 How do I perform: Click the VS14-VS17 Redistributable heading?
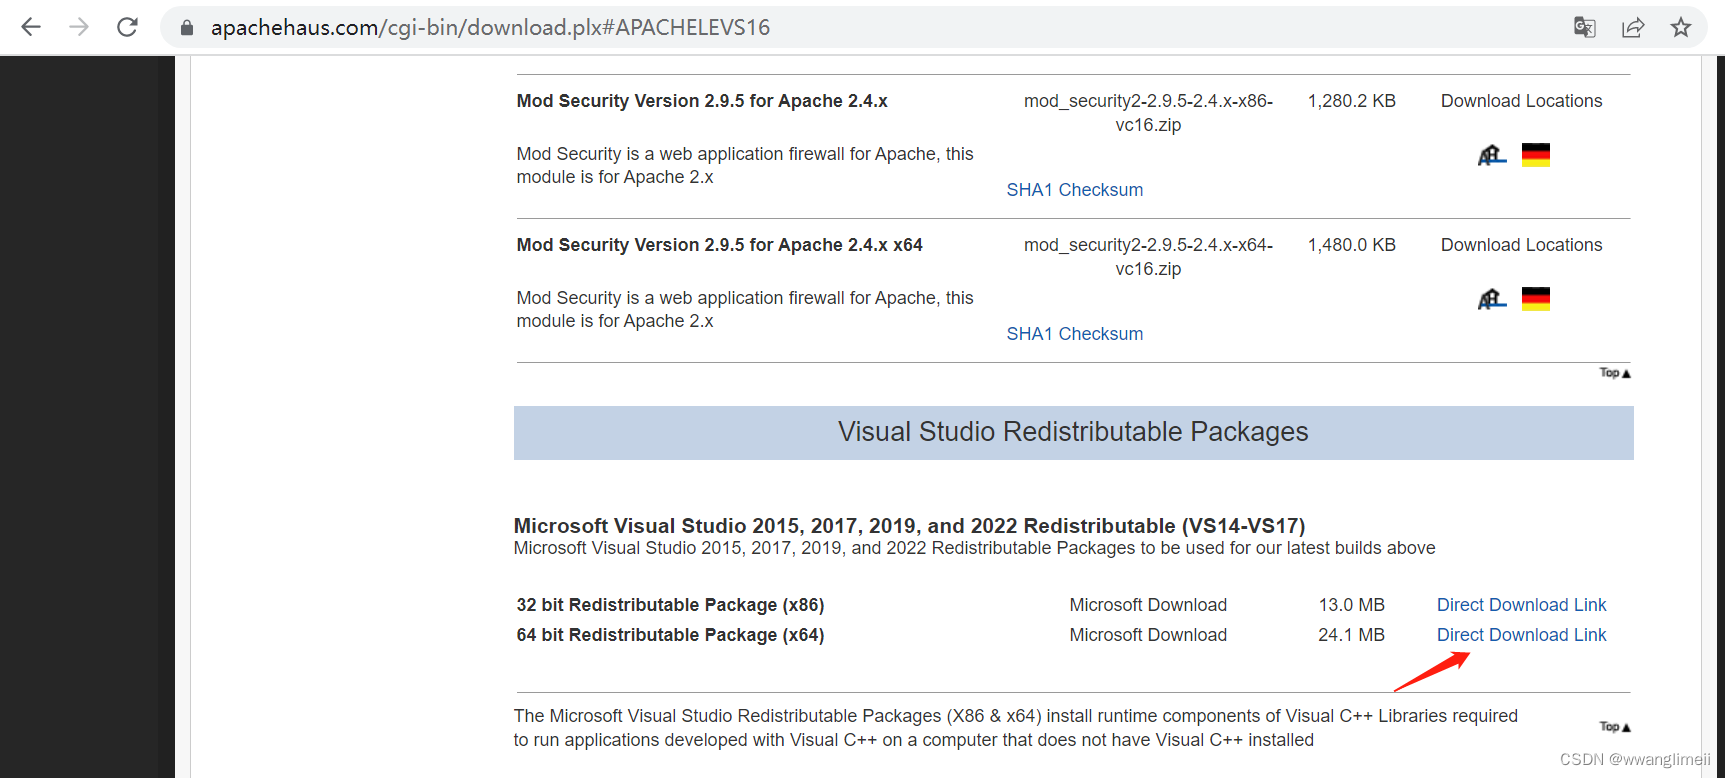point(909,526)
